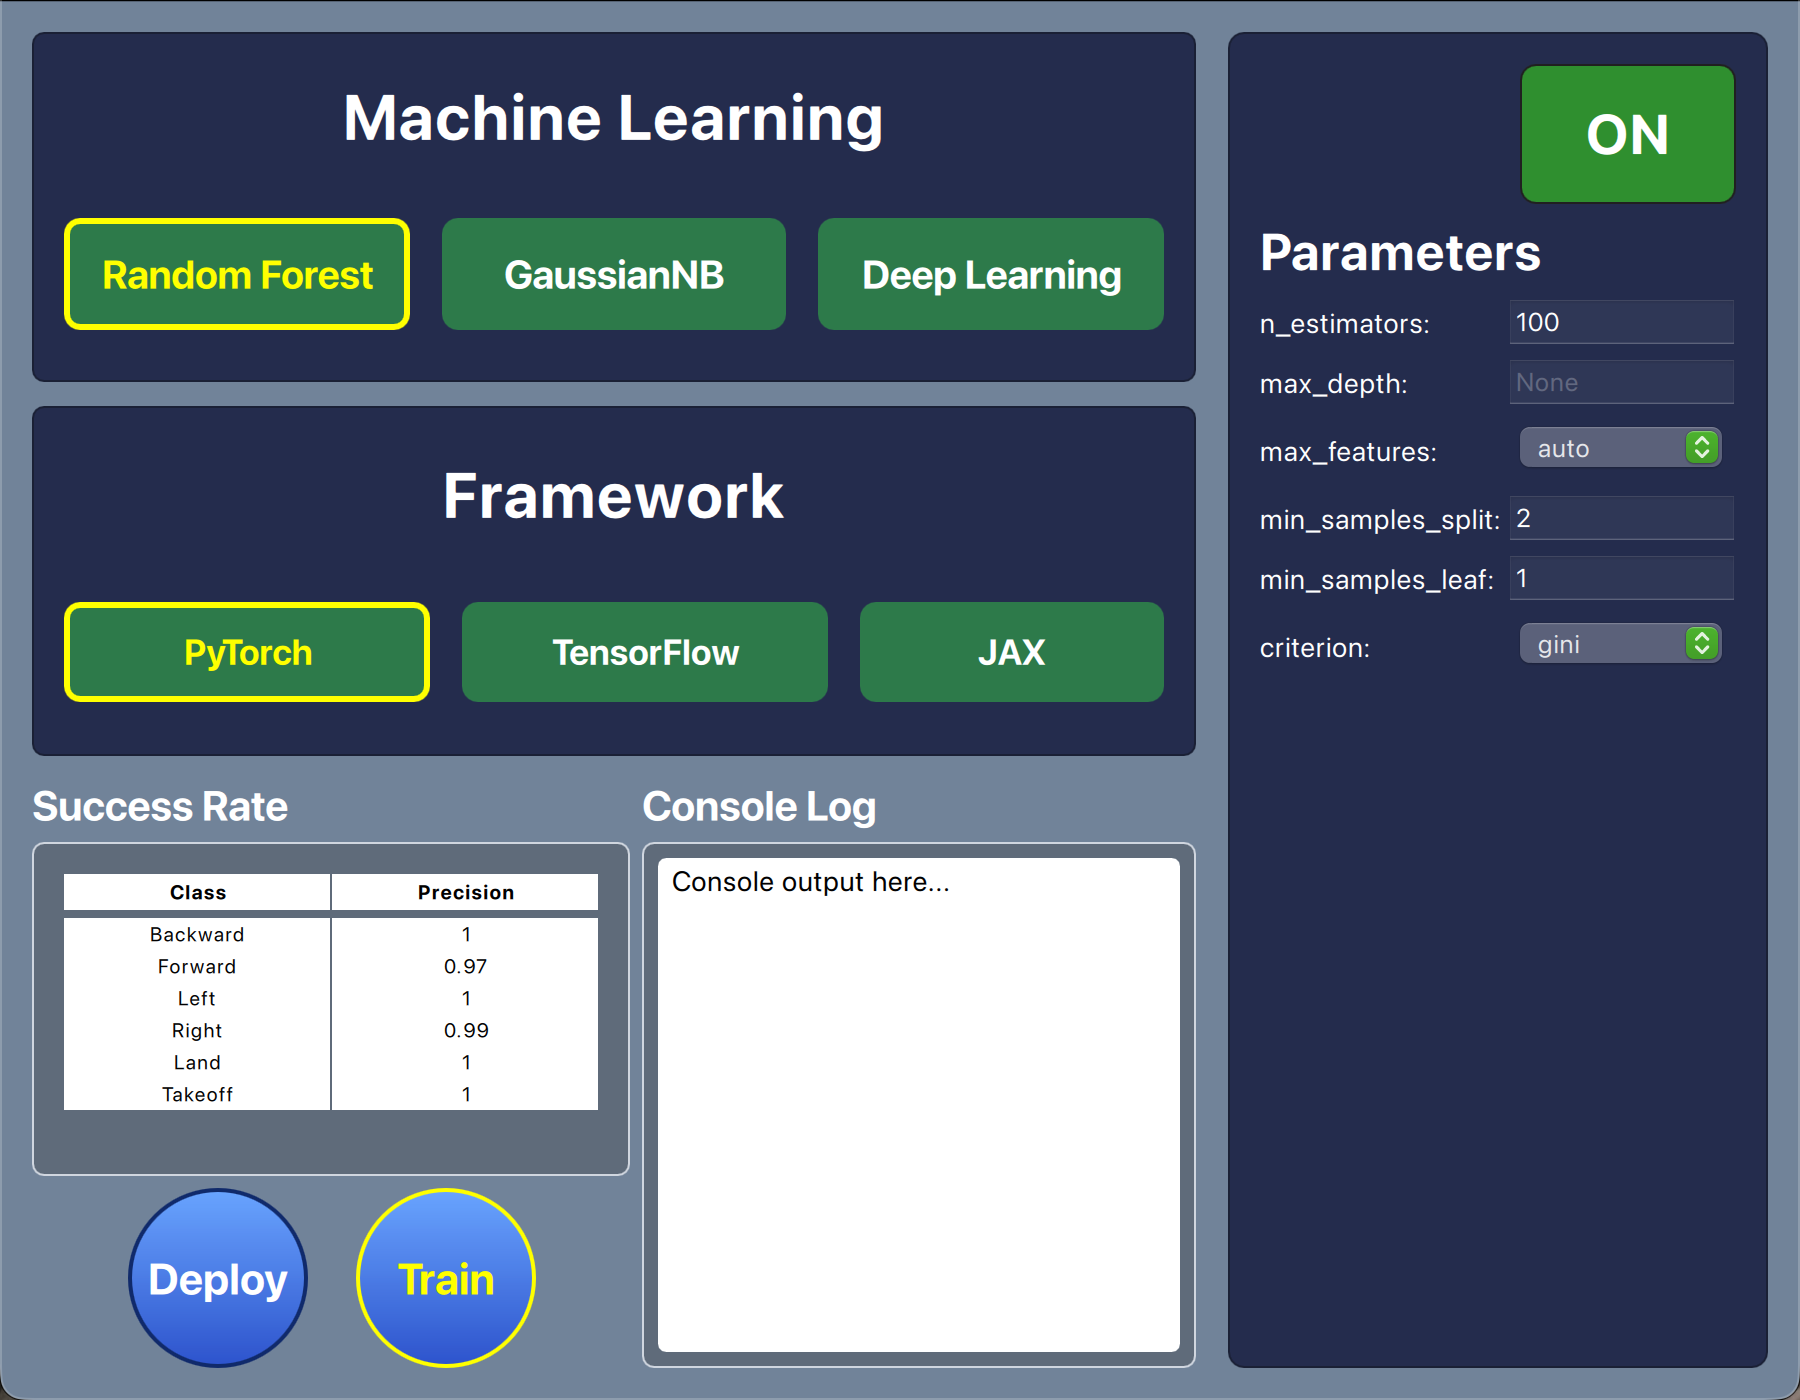Toggle the green ON power button
The width and height of the screenshot is (1800, 1400).
[1628, 134]
